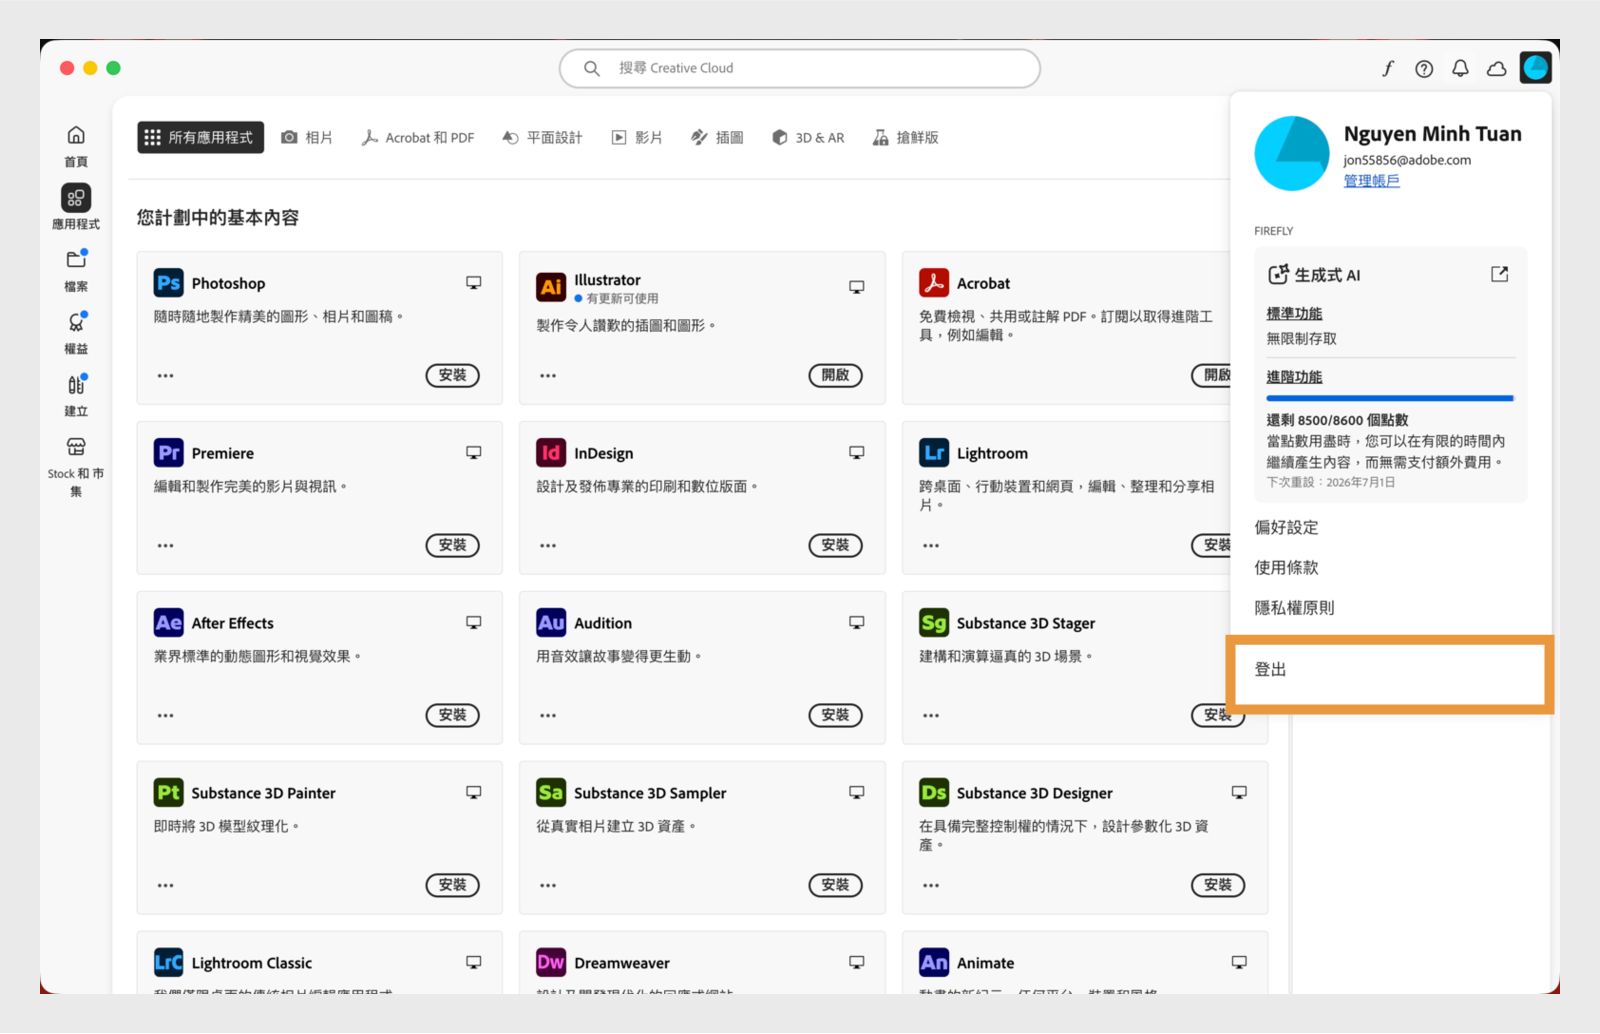Image resolution: width=1600 pixels, height=1034 pixels.
Task: Switch to the 搶鮮版 tab
Action: (x=905, y=137)
